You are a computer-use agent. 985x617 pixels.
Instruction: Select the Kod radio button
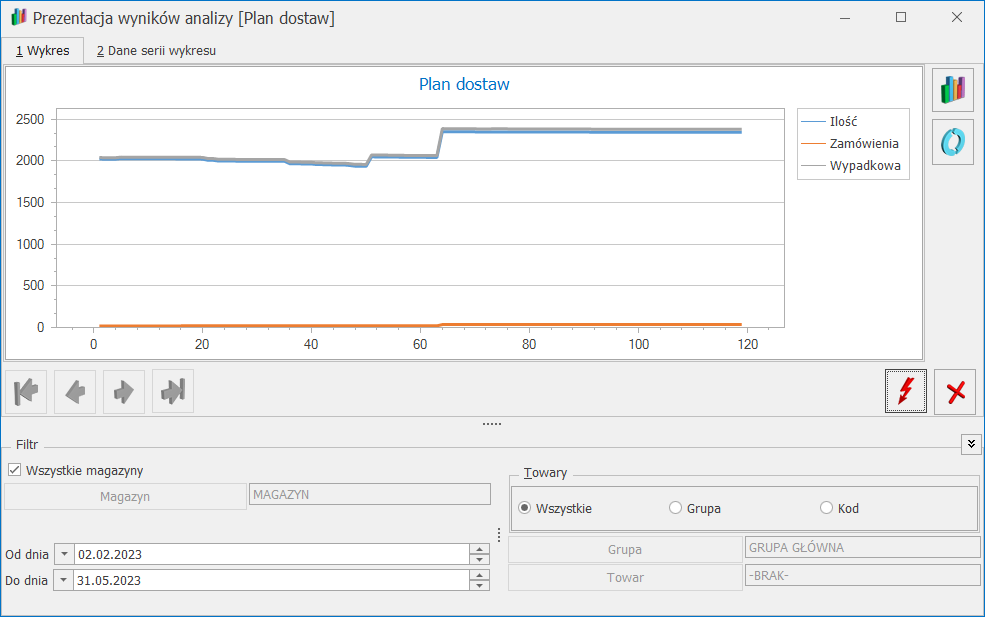(826, 508)
